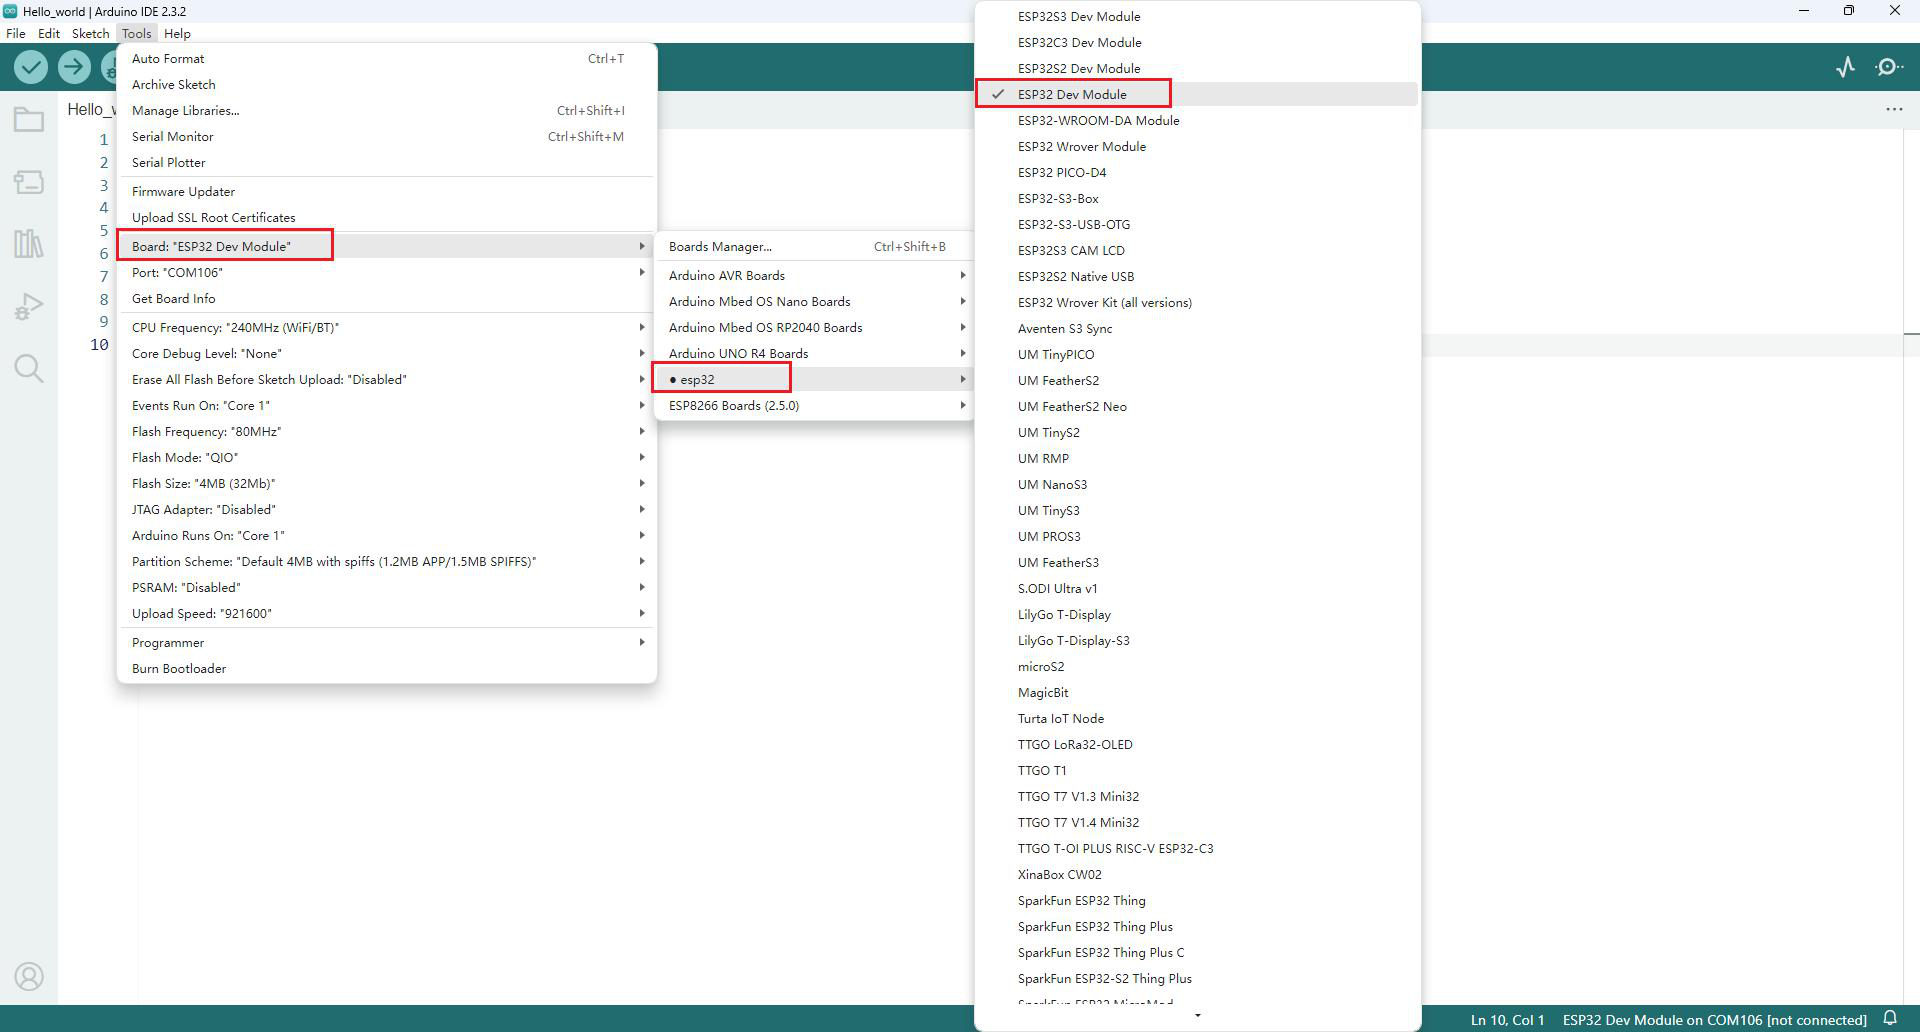The image size is (1920, 1032).
Task: Click the board list scroll-down arrow
Action: [x=1197, y=1015]
